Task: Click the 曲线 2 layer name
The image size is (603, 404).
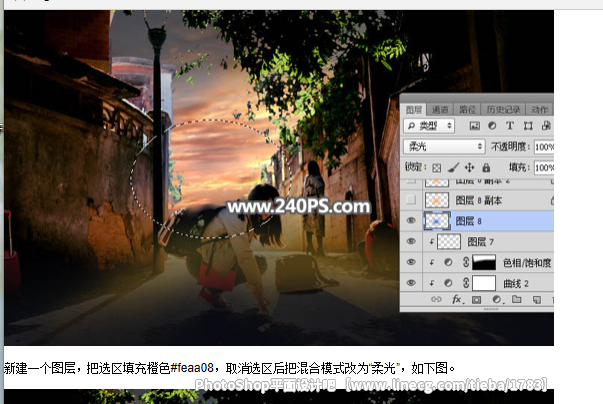Action: tap(516, 284)
